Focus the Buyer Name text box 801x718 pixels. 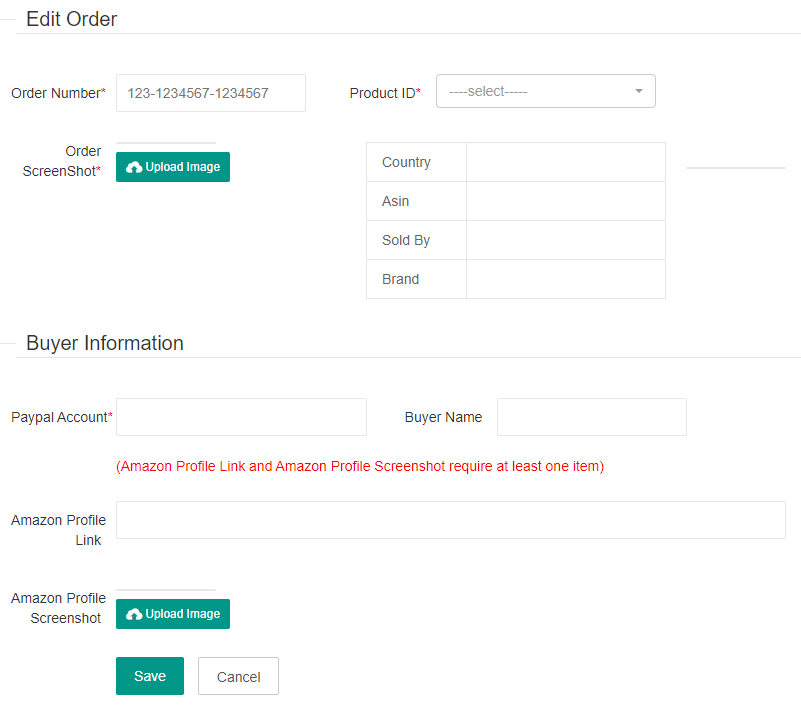pos(592,417)
